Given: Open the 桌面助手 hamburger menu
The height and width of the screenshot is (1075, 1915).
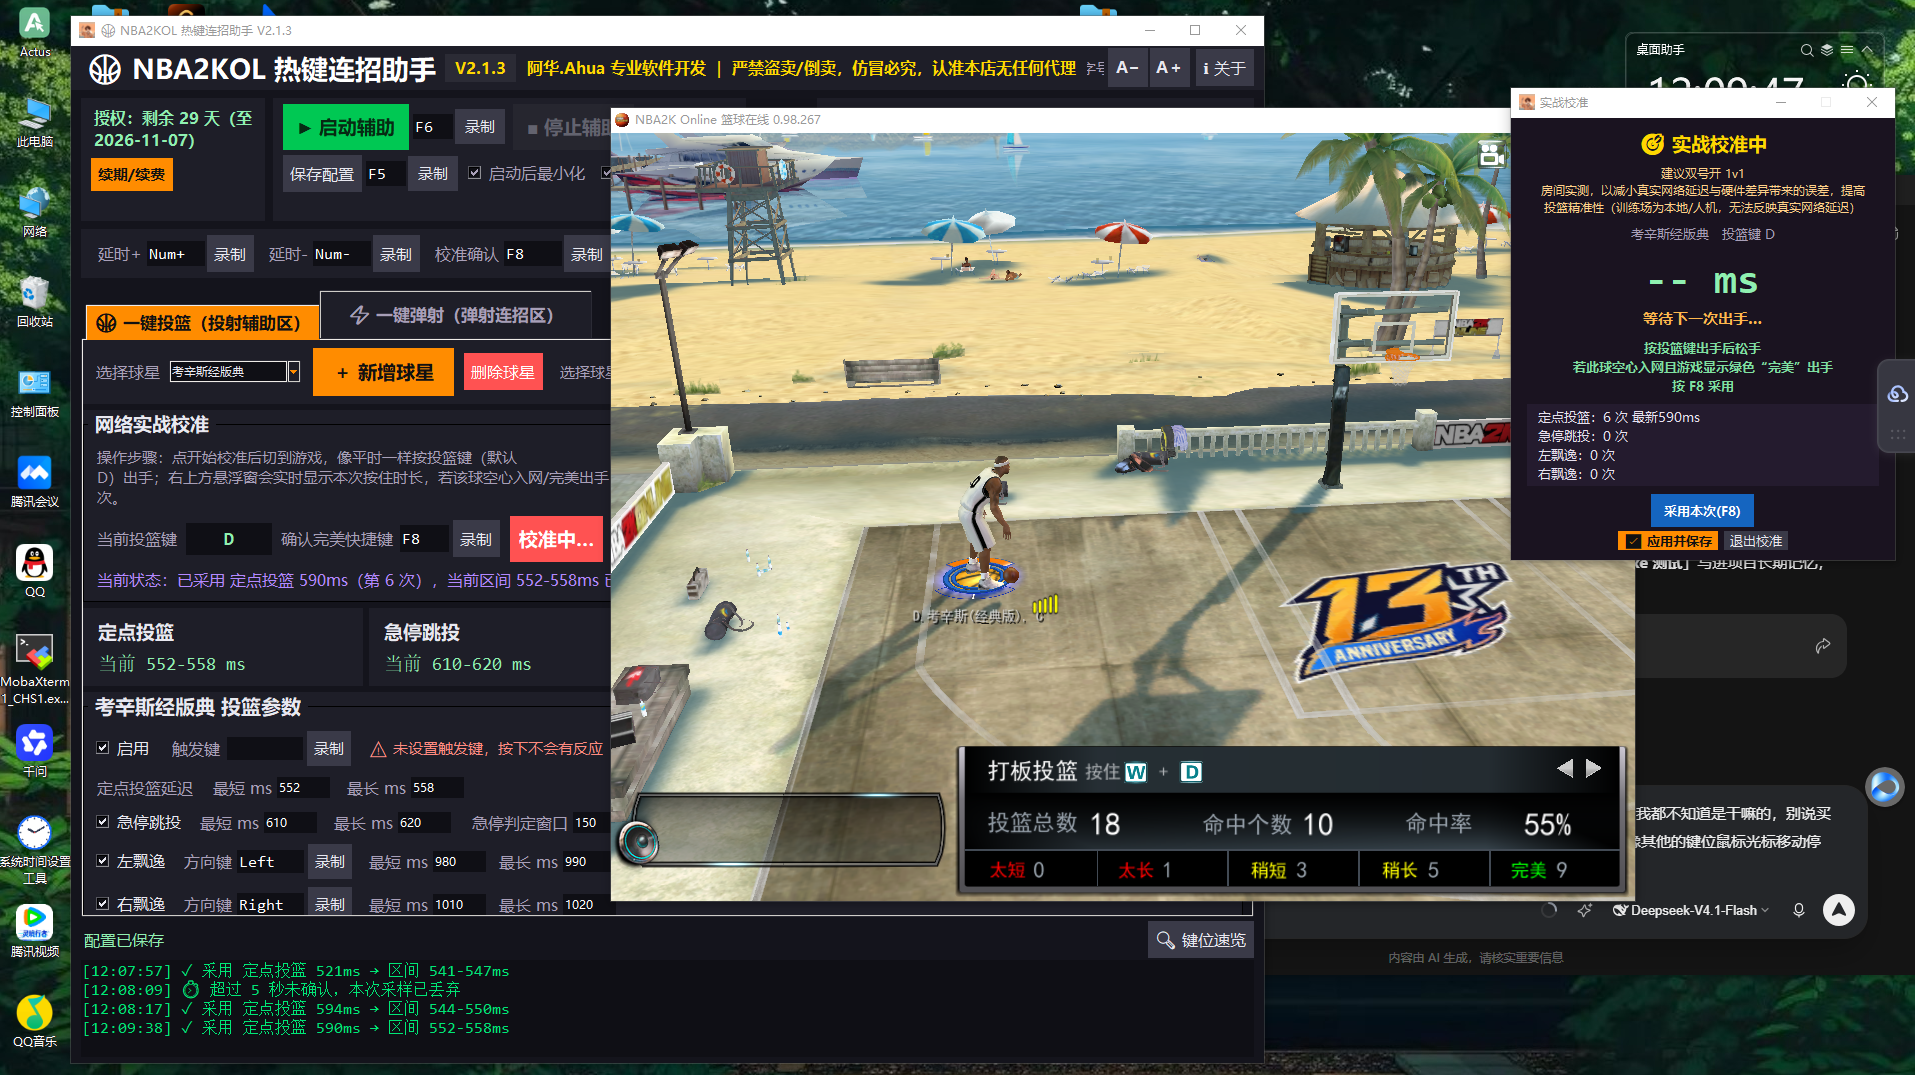Looking at the screenshot, I should click(x=1847, y=50).
